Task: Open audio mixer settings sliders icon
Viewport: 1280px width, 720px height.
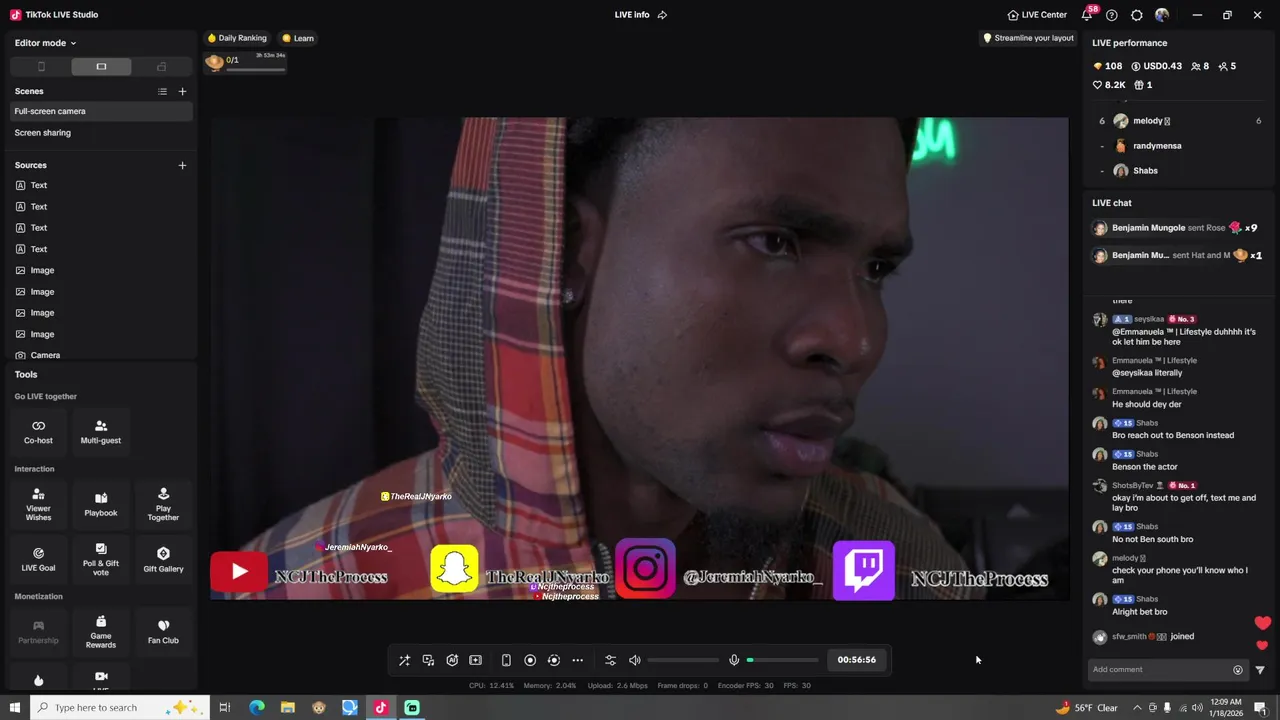Action: 611,660
